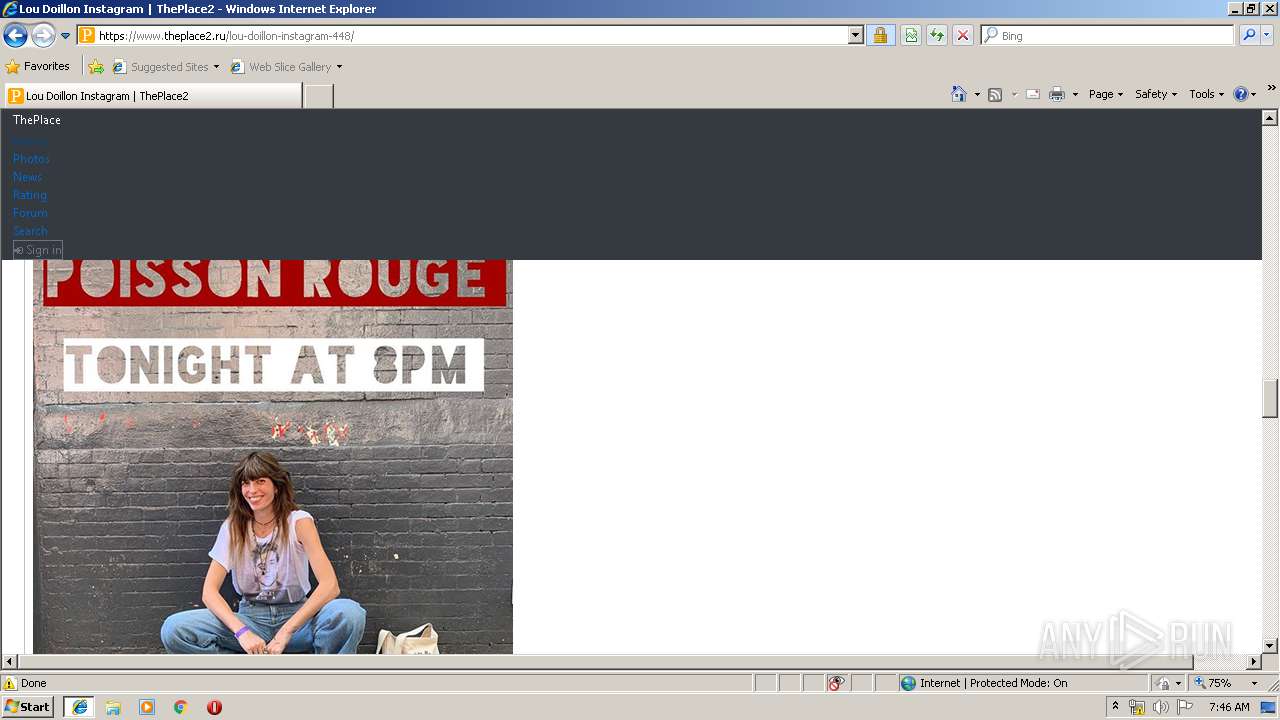Viewport: 1280px width, 720px height.
Task: Expand the Print options dropdown arrow
Action: [1075, 94]
